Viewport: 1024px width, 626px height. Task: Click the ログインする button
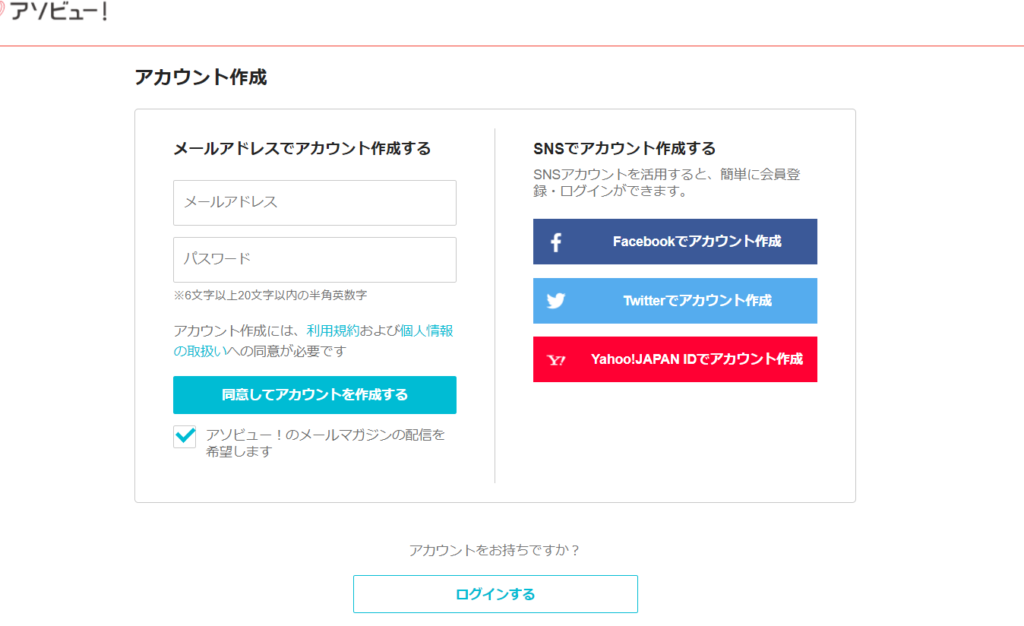(x=495, y=594)
